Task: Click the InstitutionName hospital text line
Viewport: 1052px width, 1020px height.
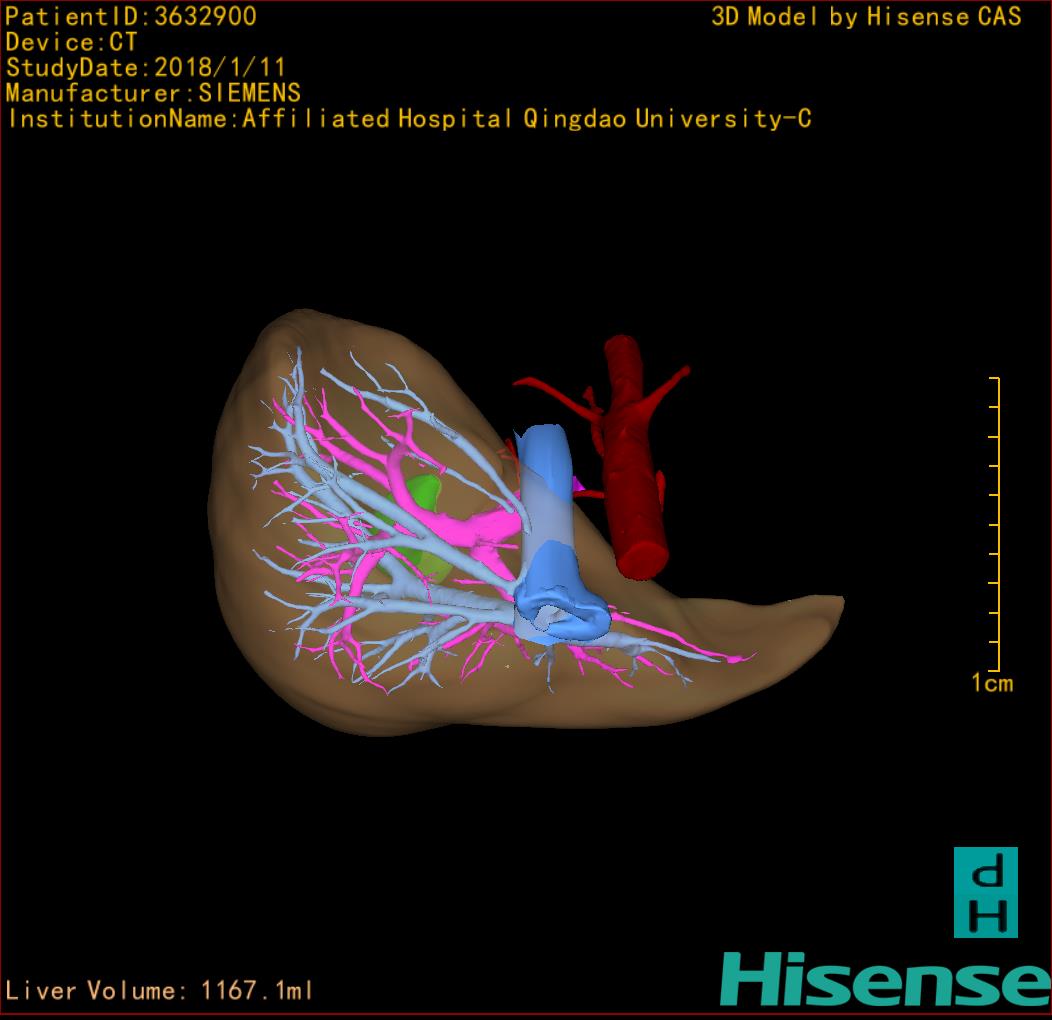Action: (408, 119)
